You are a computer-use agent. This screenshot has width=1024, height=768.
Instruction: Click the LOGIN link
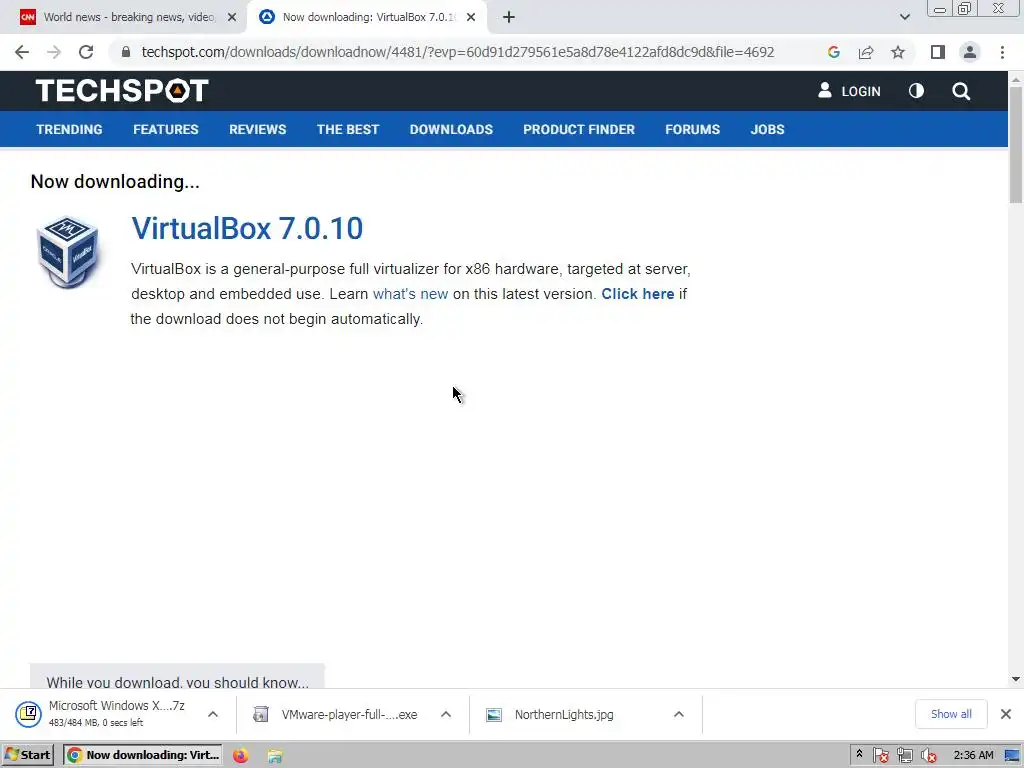point(849,91)
